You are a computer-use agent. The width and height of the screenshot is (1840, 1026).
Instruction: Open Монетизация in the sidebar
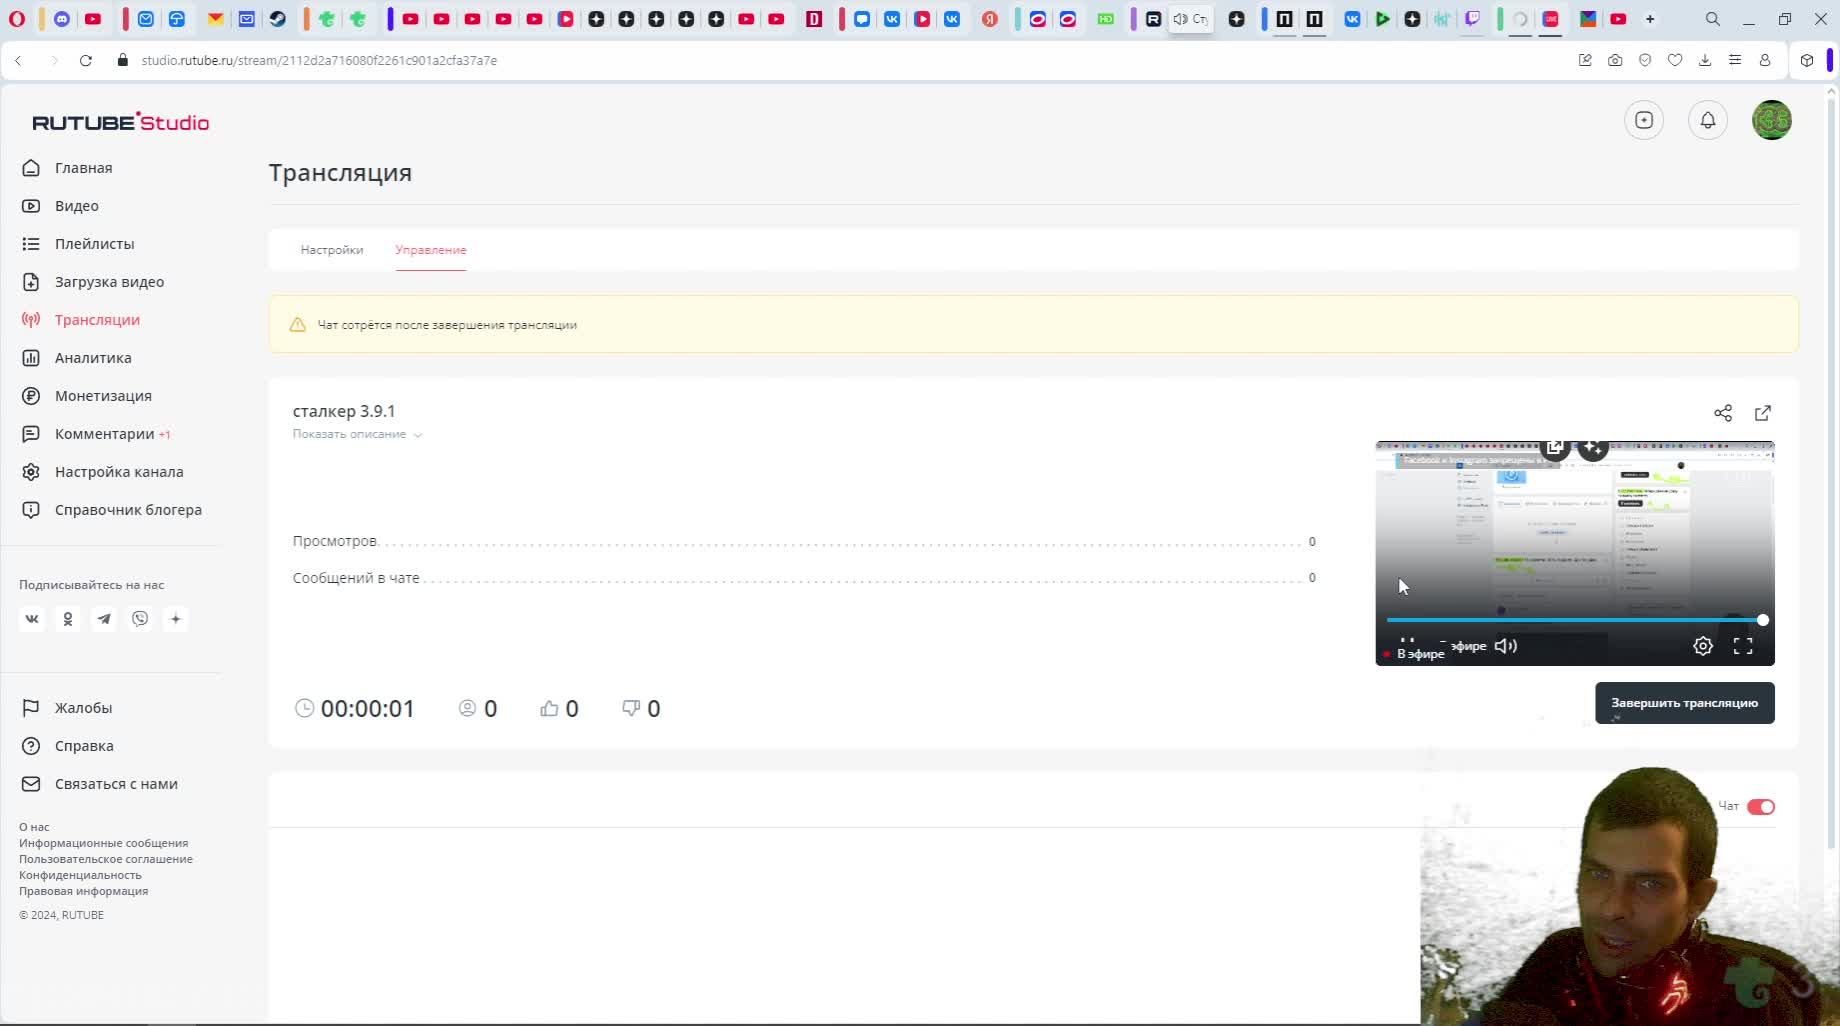coord(87,396)
